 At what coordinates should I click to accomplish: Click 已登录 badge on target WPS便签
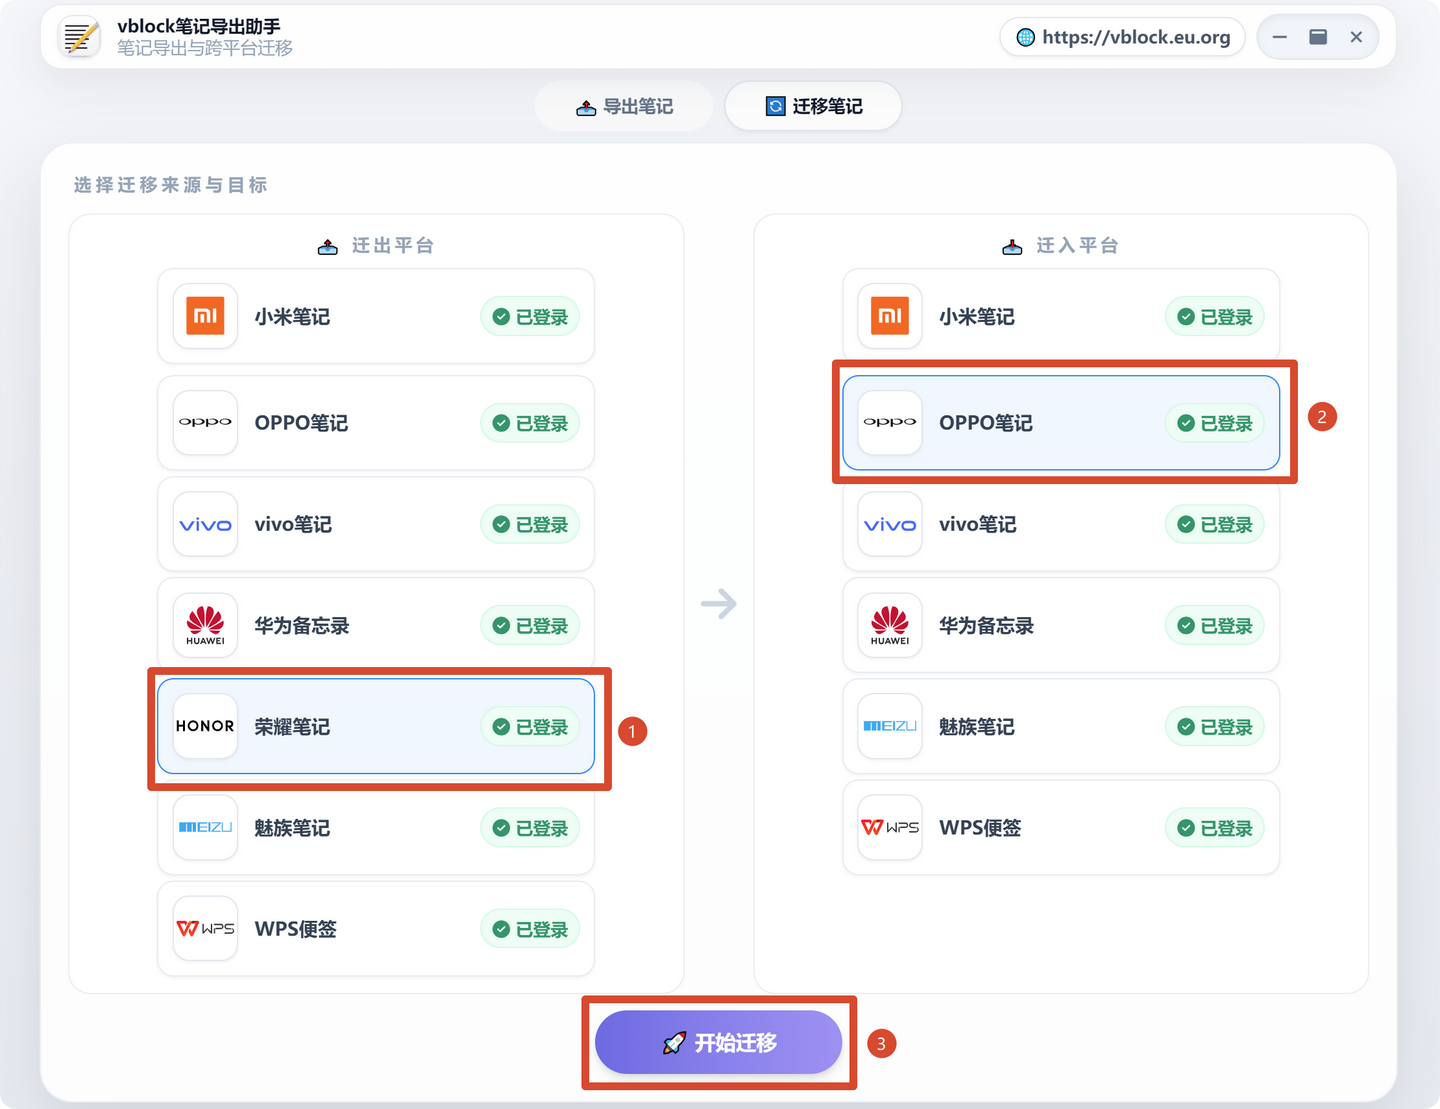(x=1215, y=828)
